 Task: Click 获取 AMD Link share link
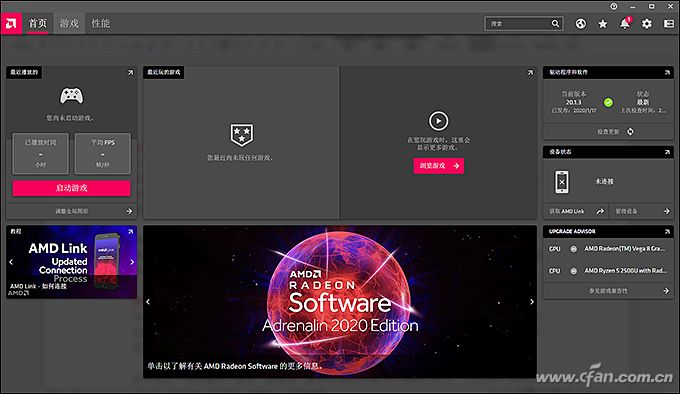[576, 211]
